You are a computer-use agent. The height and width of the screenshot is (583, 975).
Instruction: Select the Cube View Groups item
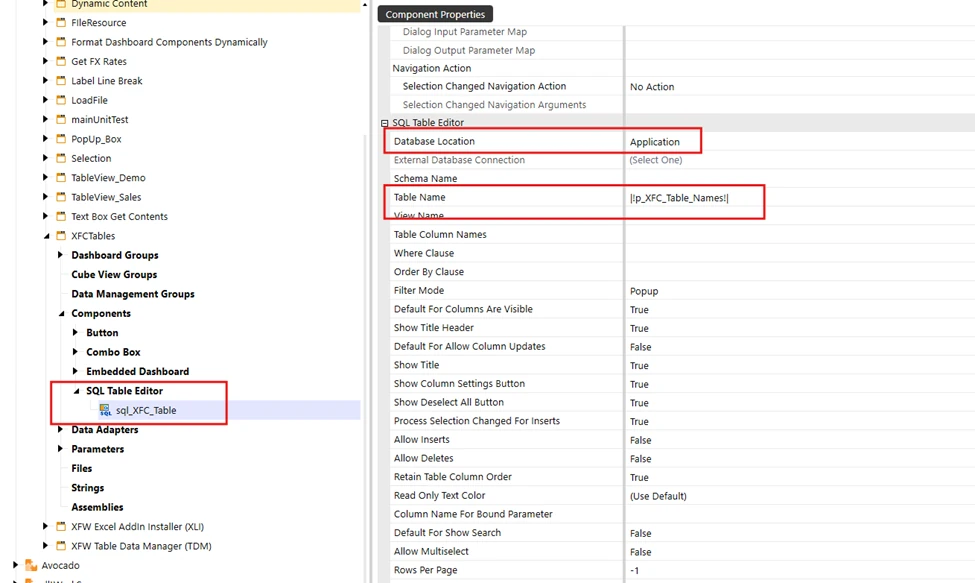(x=114, y=275)
